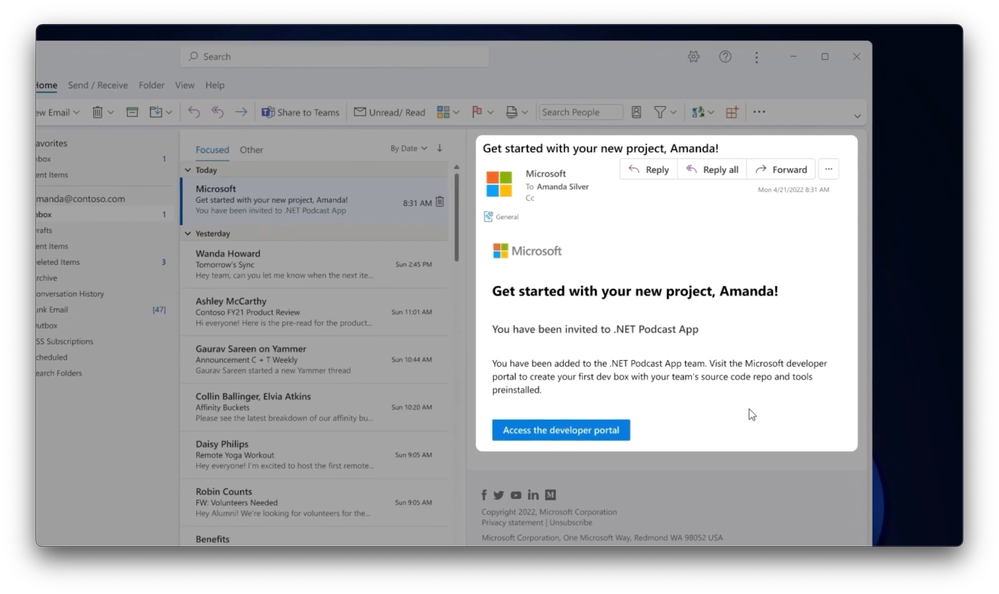Open the YouTube icon in email footer
Screen dimensions: 999x594
coord(516,495)
